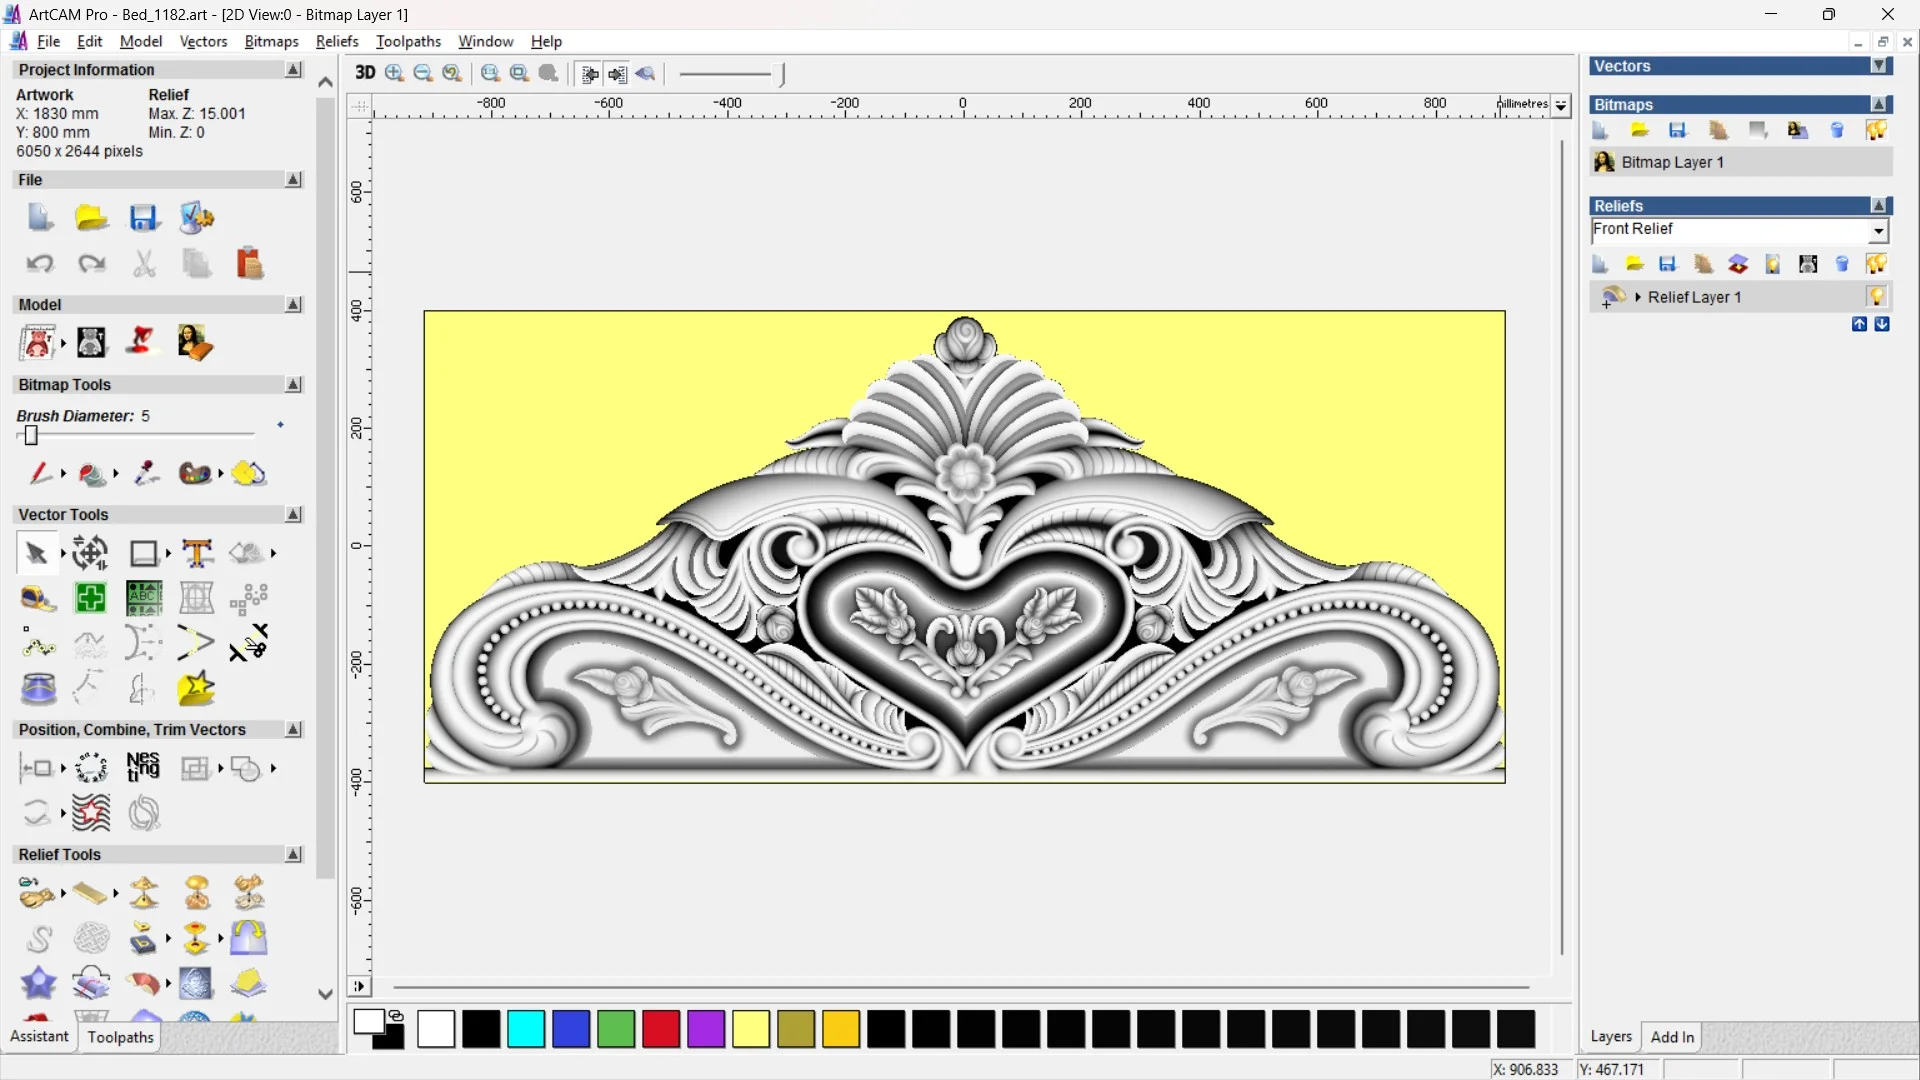Screen dimensions: 1920x1080
Task: Delete bitmap layer using trash icon
Action: (1837, 130)
